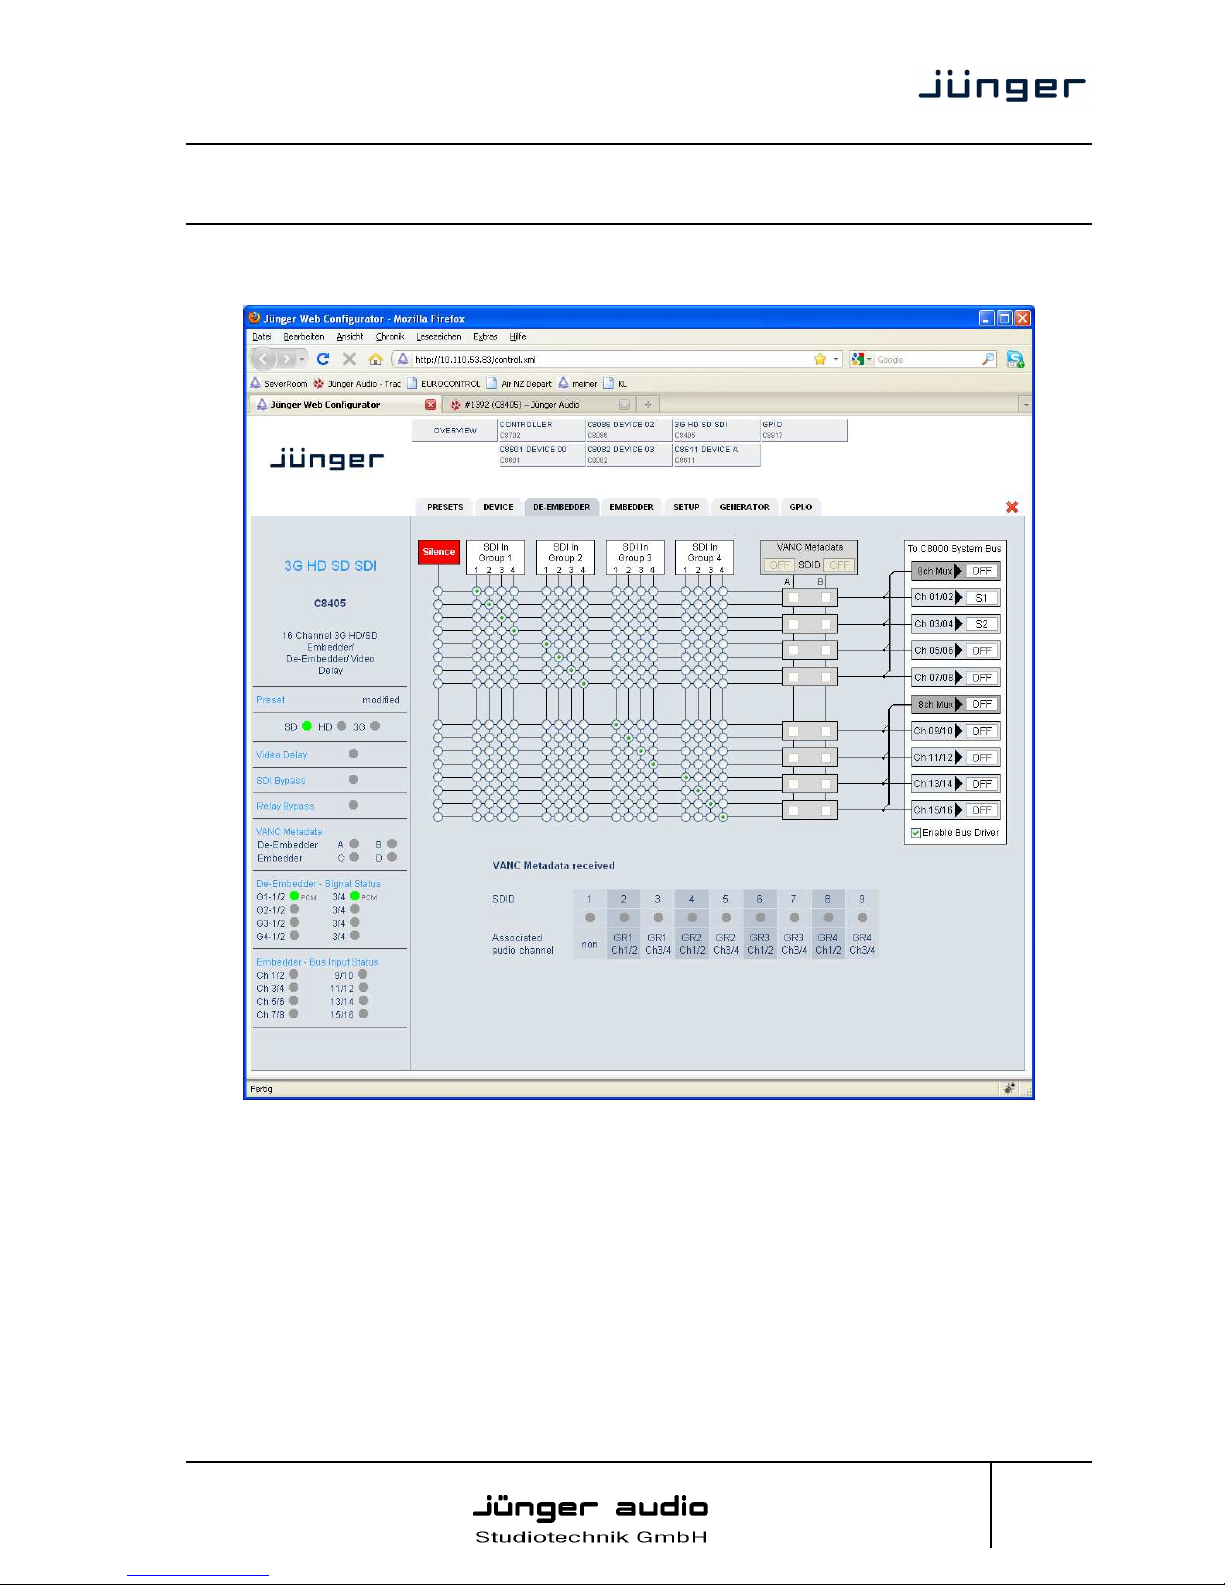Click the Skype toolbar icon
This screenshot has height=1585, width=1225.
pyautogui.click(x=1015, y=359)
